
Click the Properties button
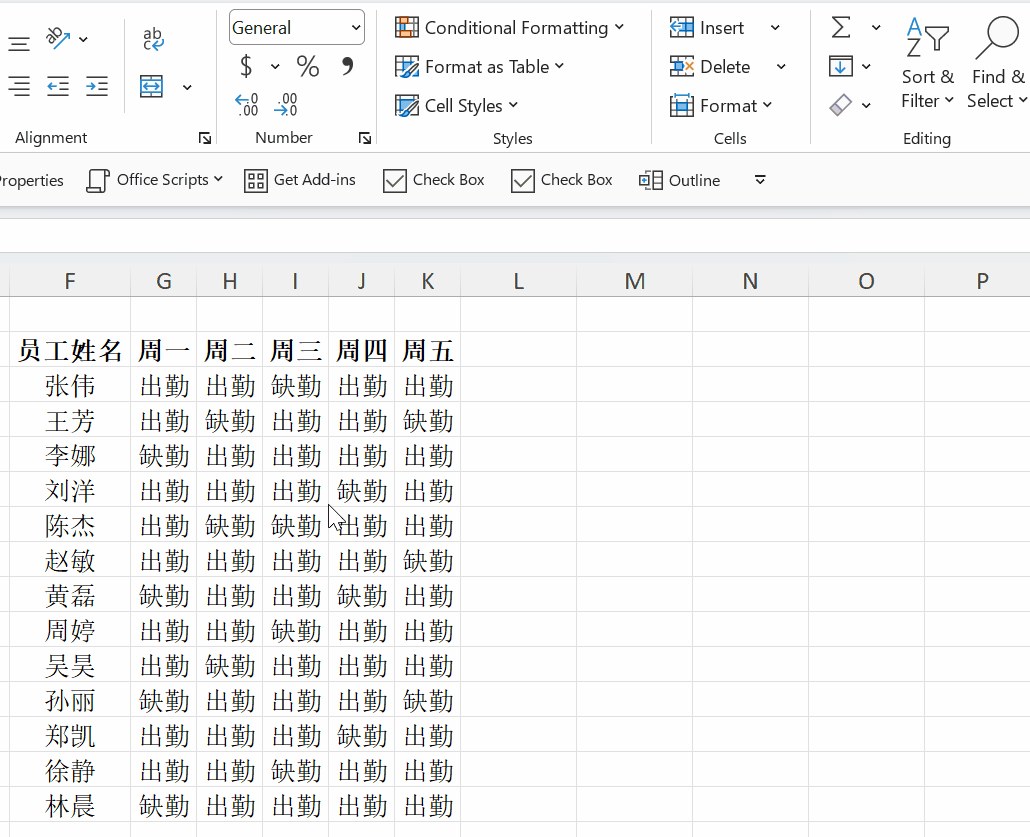pyautogui.click(x=31, y=181)
